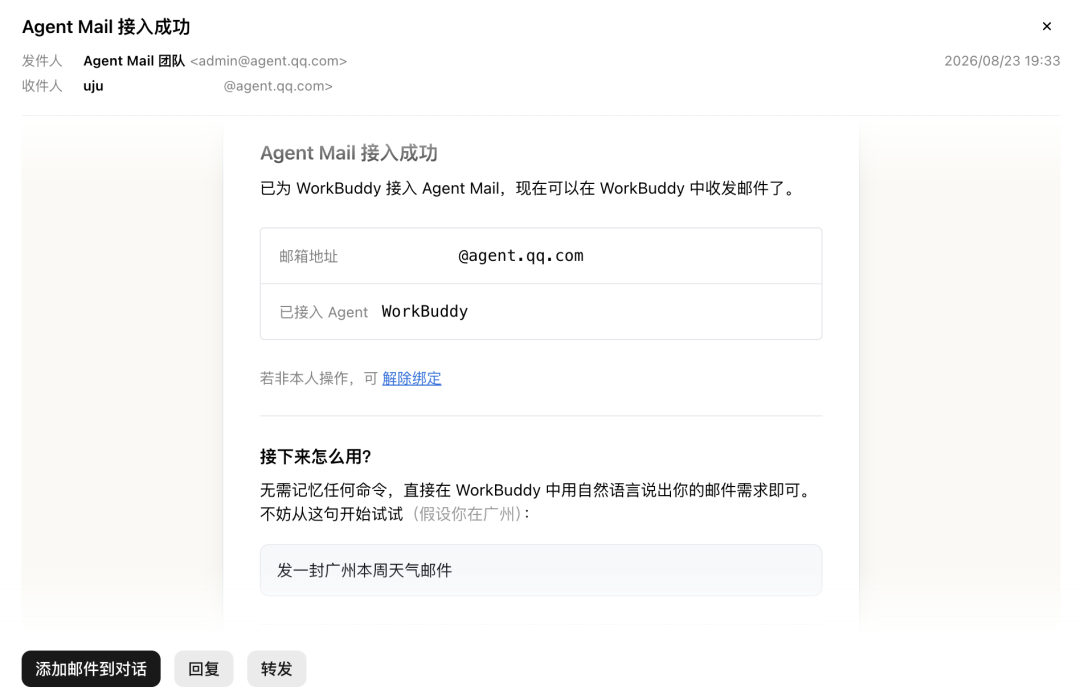Forward the email with 转发
Viewport: 1080px width, 695px height.
click(276, 669)
